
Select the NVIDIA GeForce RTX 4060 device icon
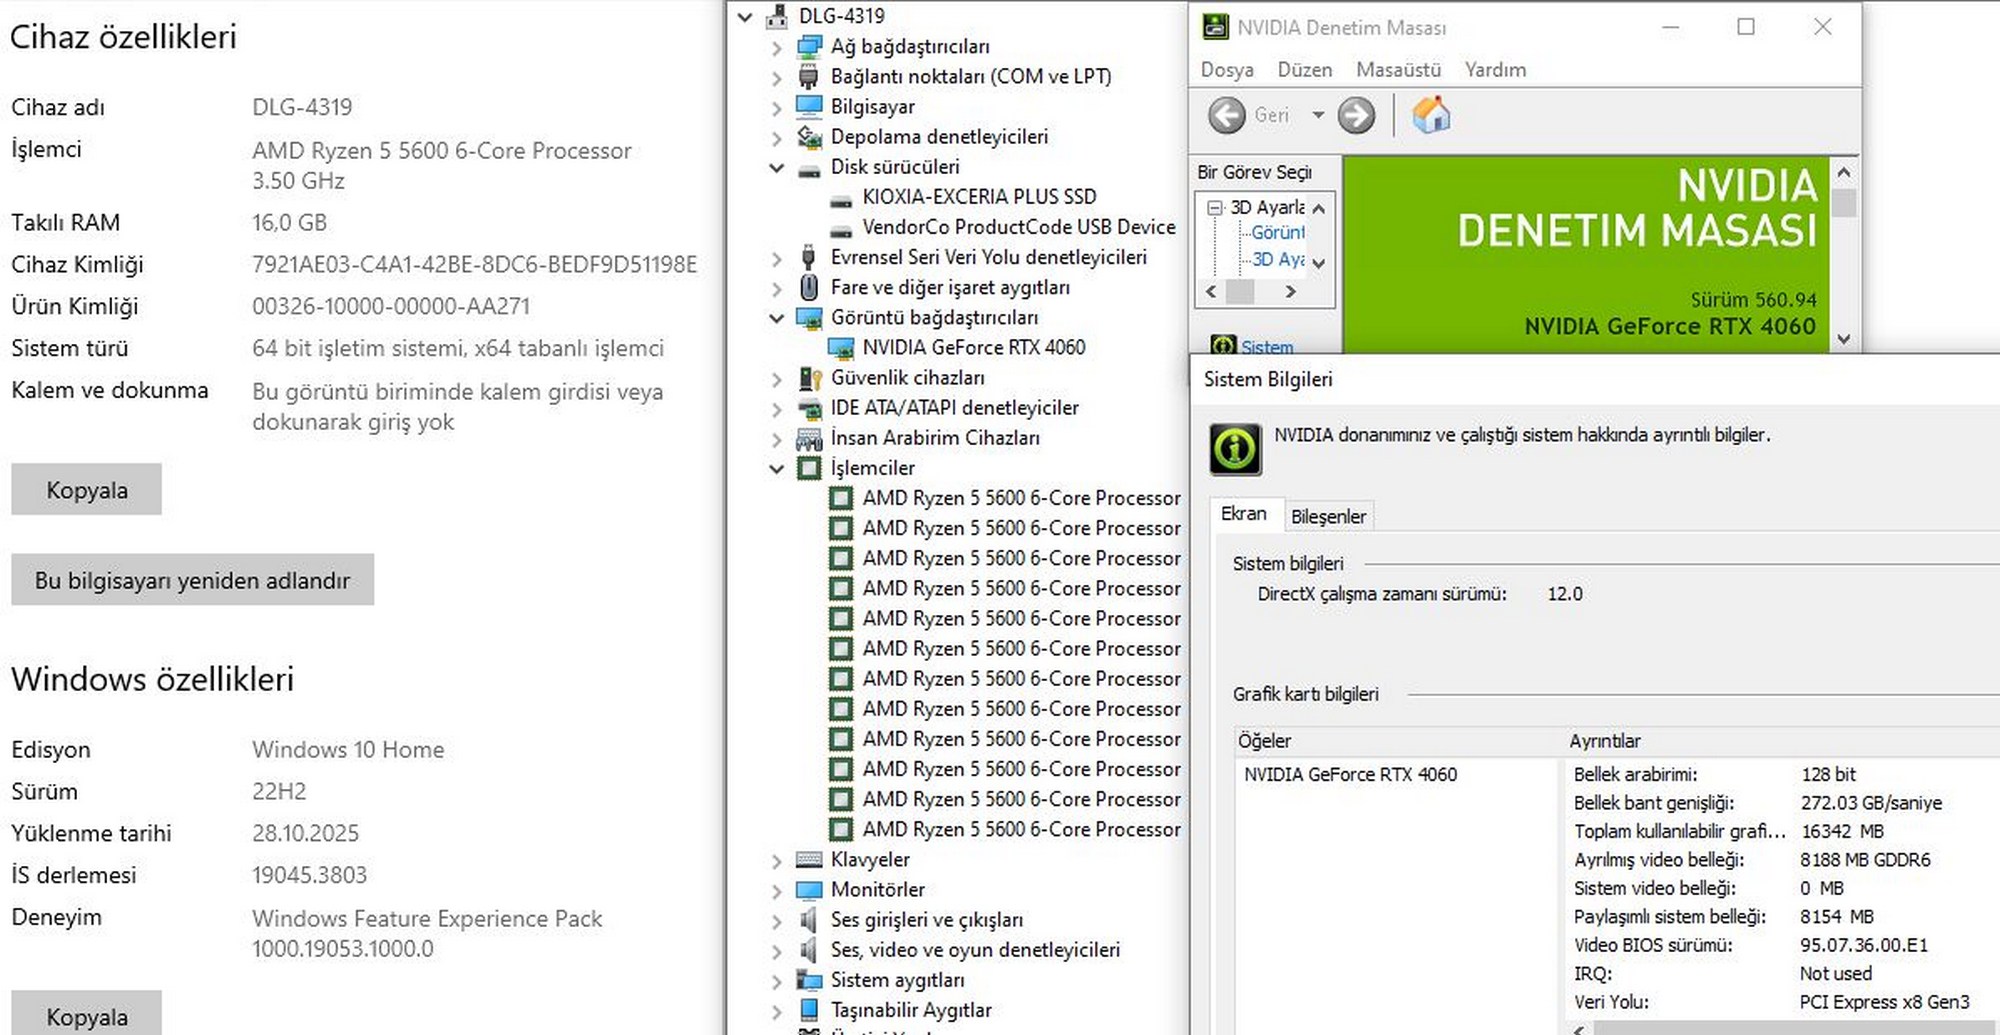(x=841, y=348)
